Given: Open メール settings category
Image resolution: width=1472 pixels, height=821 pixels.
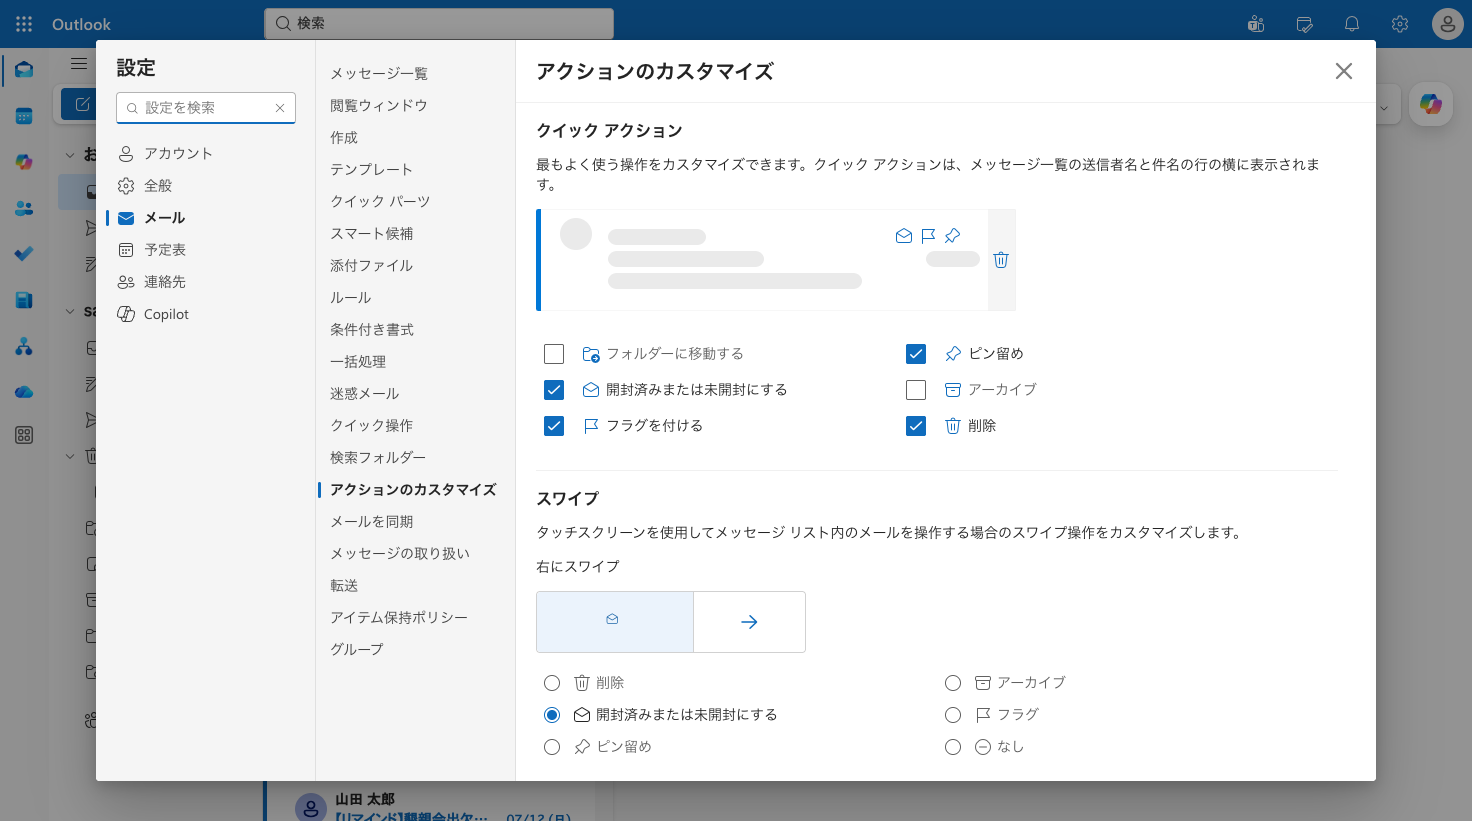Looking at the screenshot, I should click(205, 218).
